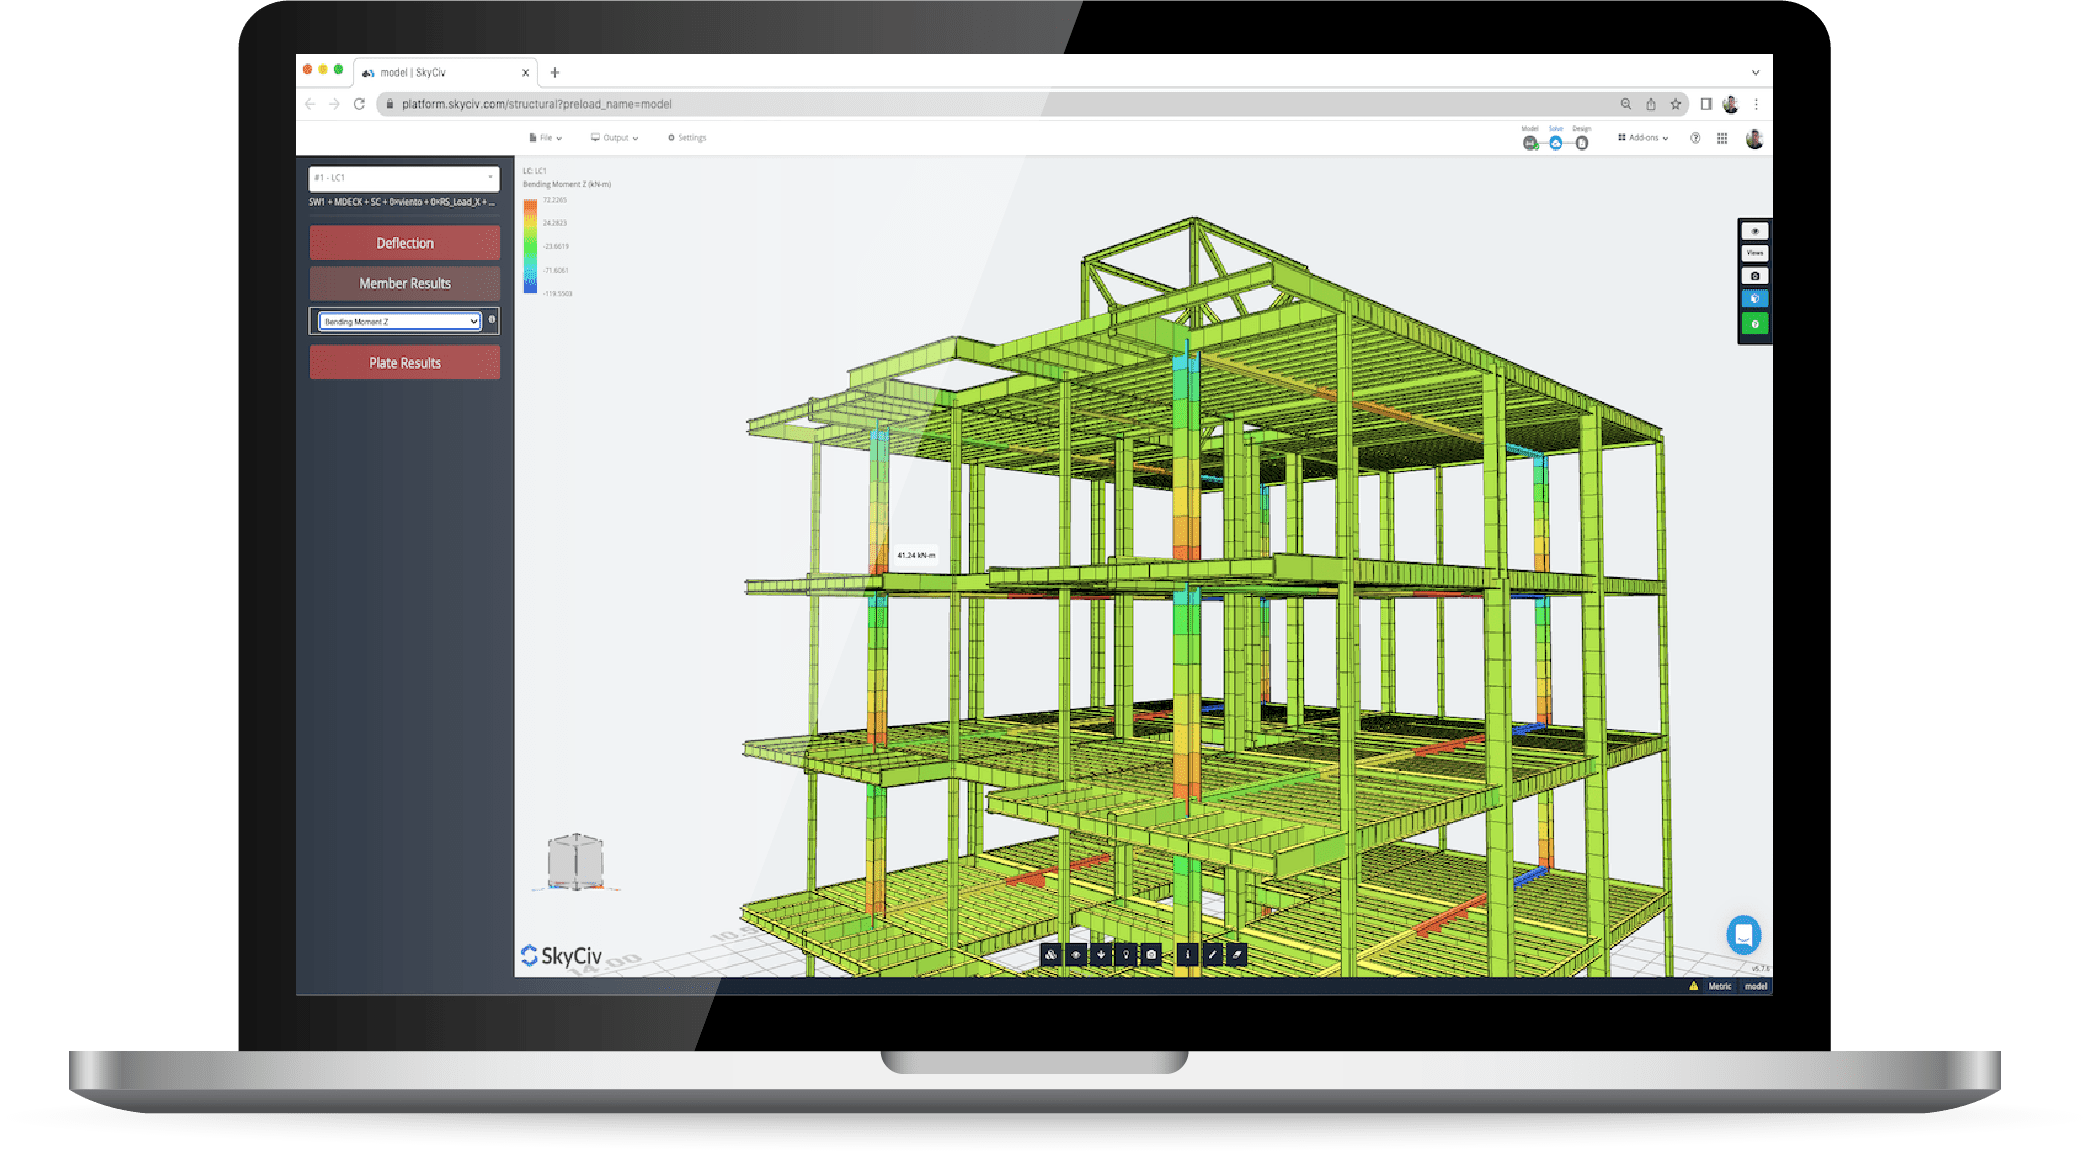
Task: Click the eraser icon in bottom toolbar
Action: coord(1237,955)
